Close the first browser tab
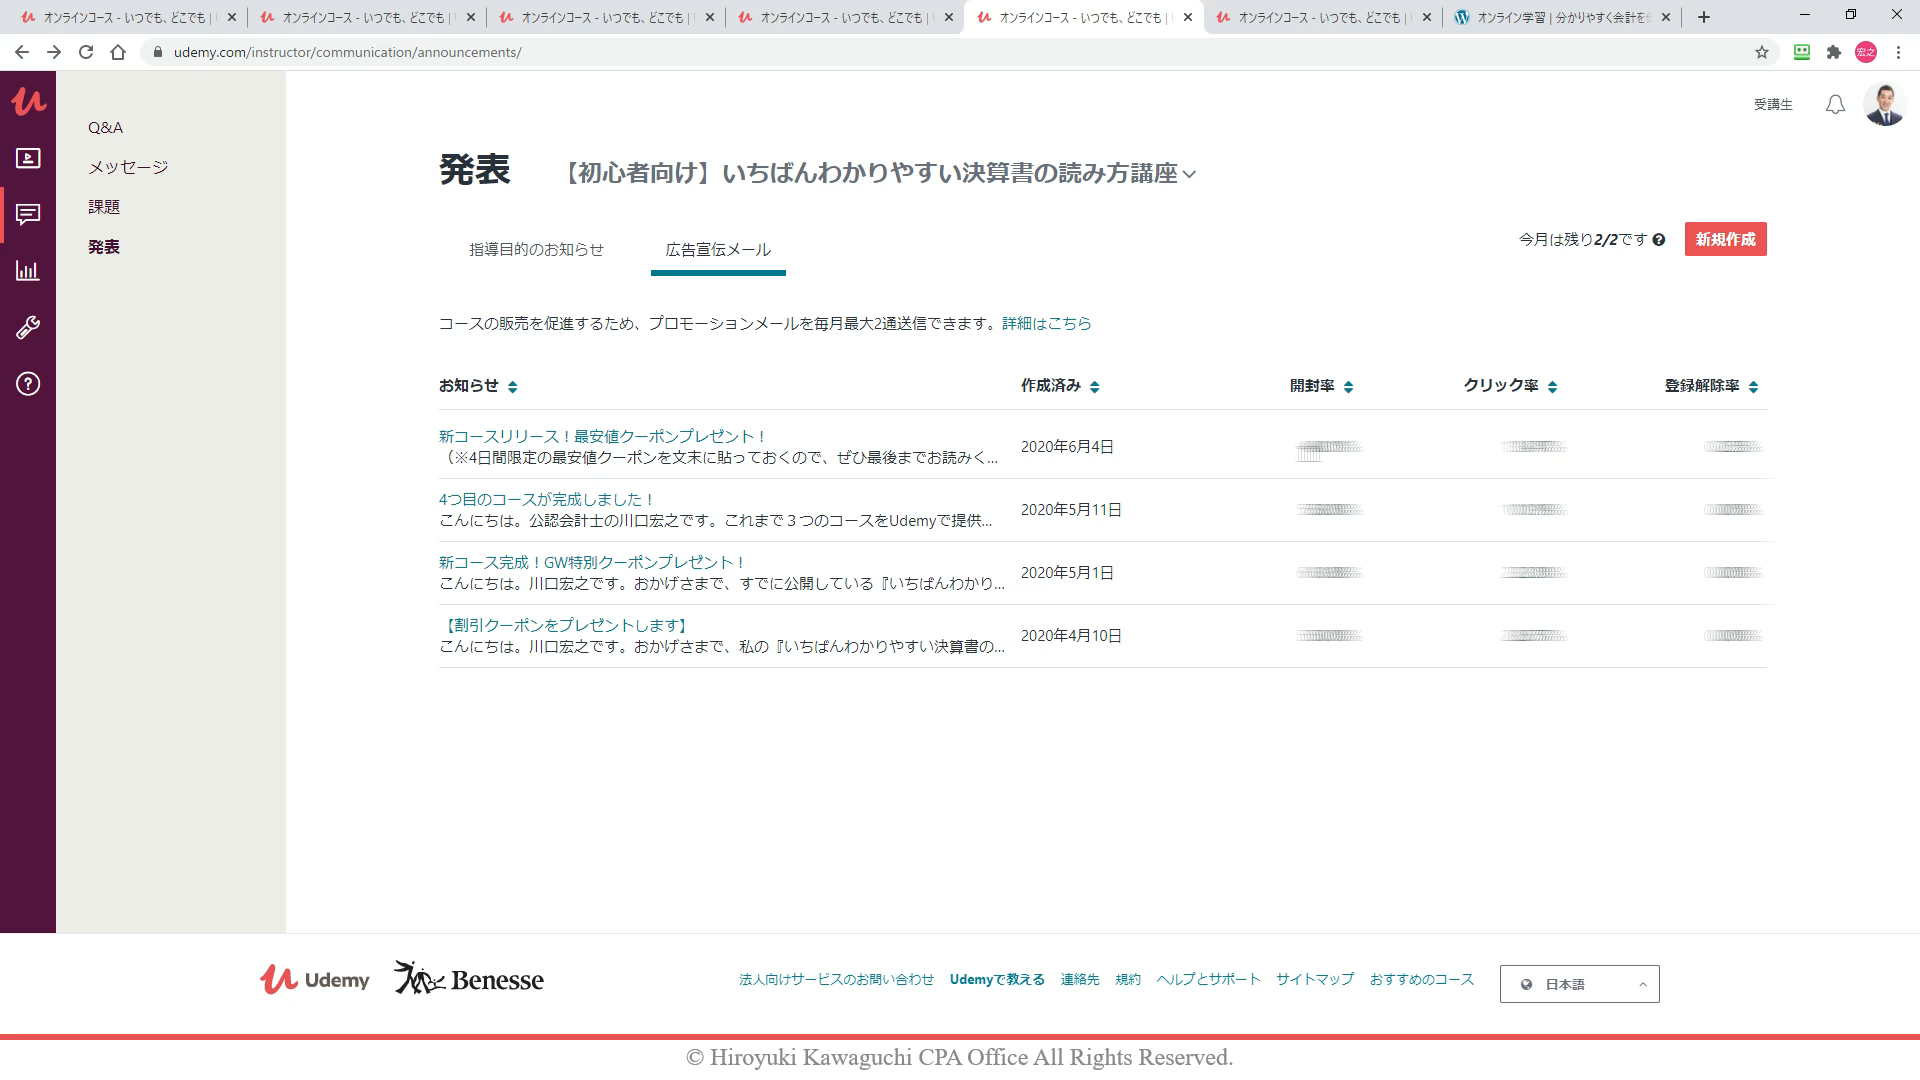Viewport: 1920px width, 1080px height. tap(232, 17)
